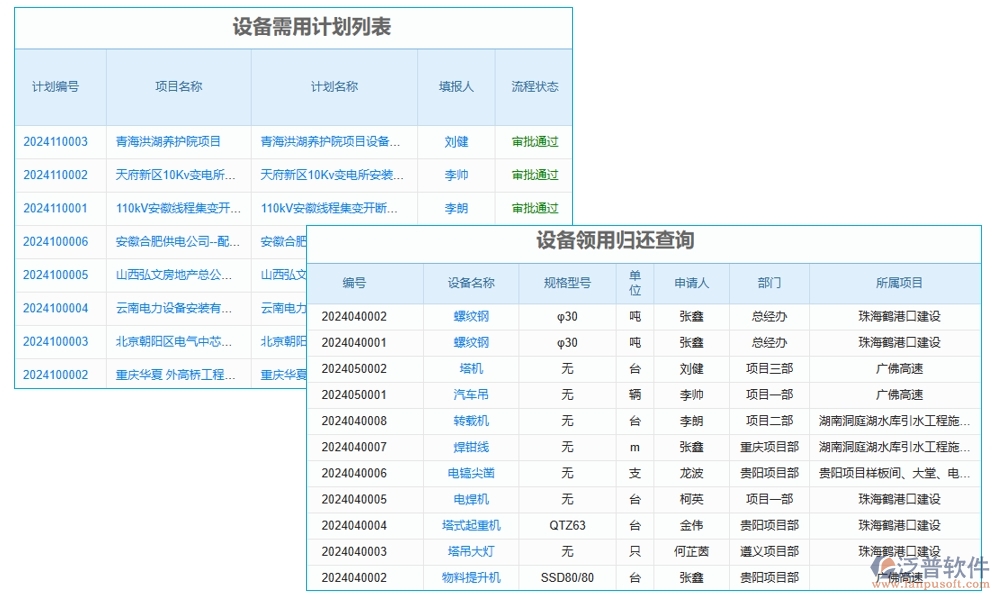Viewport: 1000px width, 600px height.
Task: Open the 塔机 equipment details
Action: coord(469,368)
